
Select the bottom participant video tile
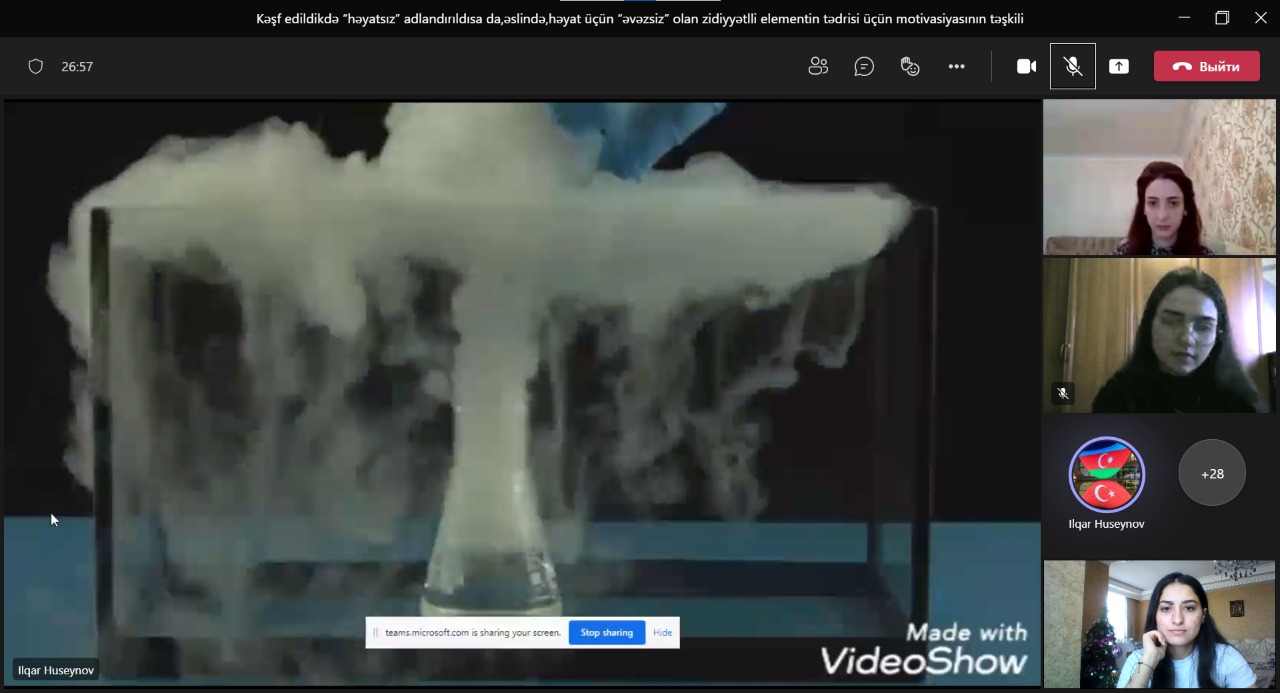(x=1159, y=623)
